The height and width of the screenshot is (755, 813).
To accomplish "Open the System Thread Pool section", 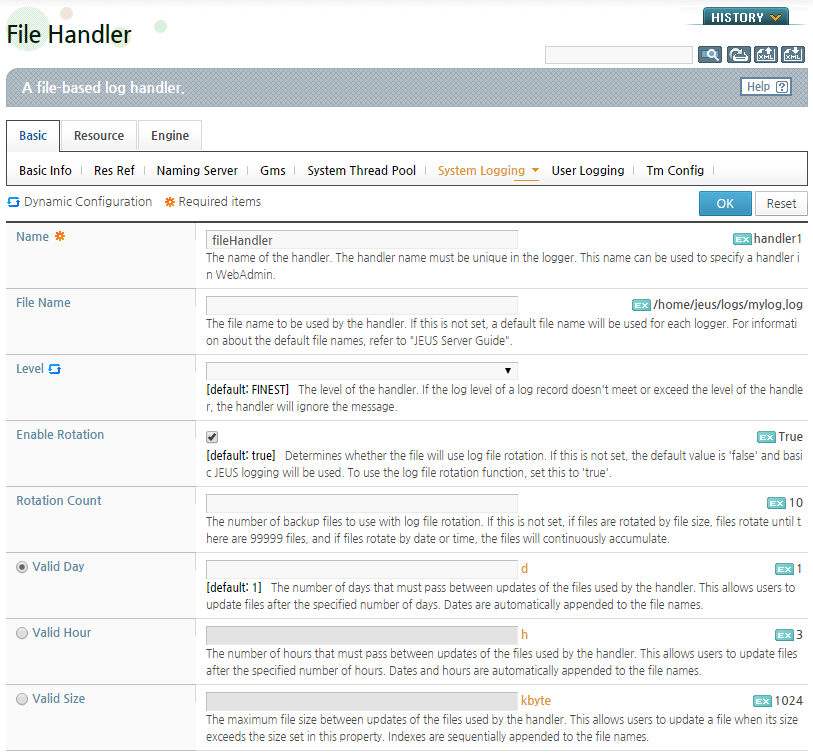I will pyautogui.click(x=361, y=171).
